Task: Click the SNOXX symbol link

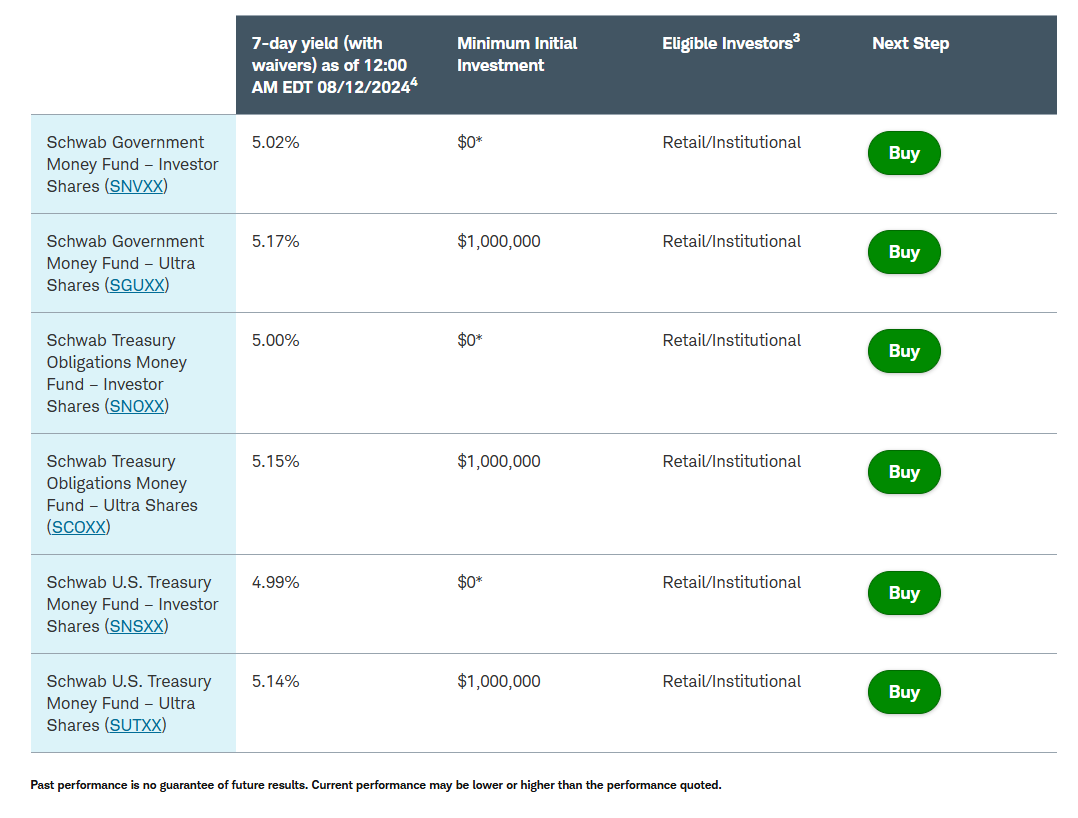Action: point(137,407)
